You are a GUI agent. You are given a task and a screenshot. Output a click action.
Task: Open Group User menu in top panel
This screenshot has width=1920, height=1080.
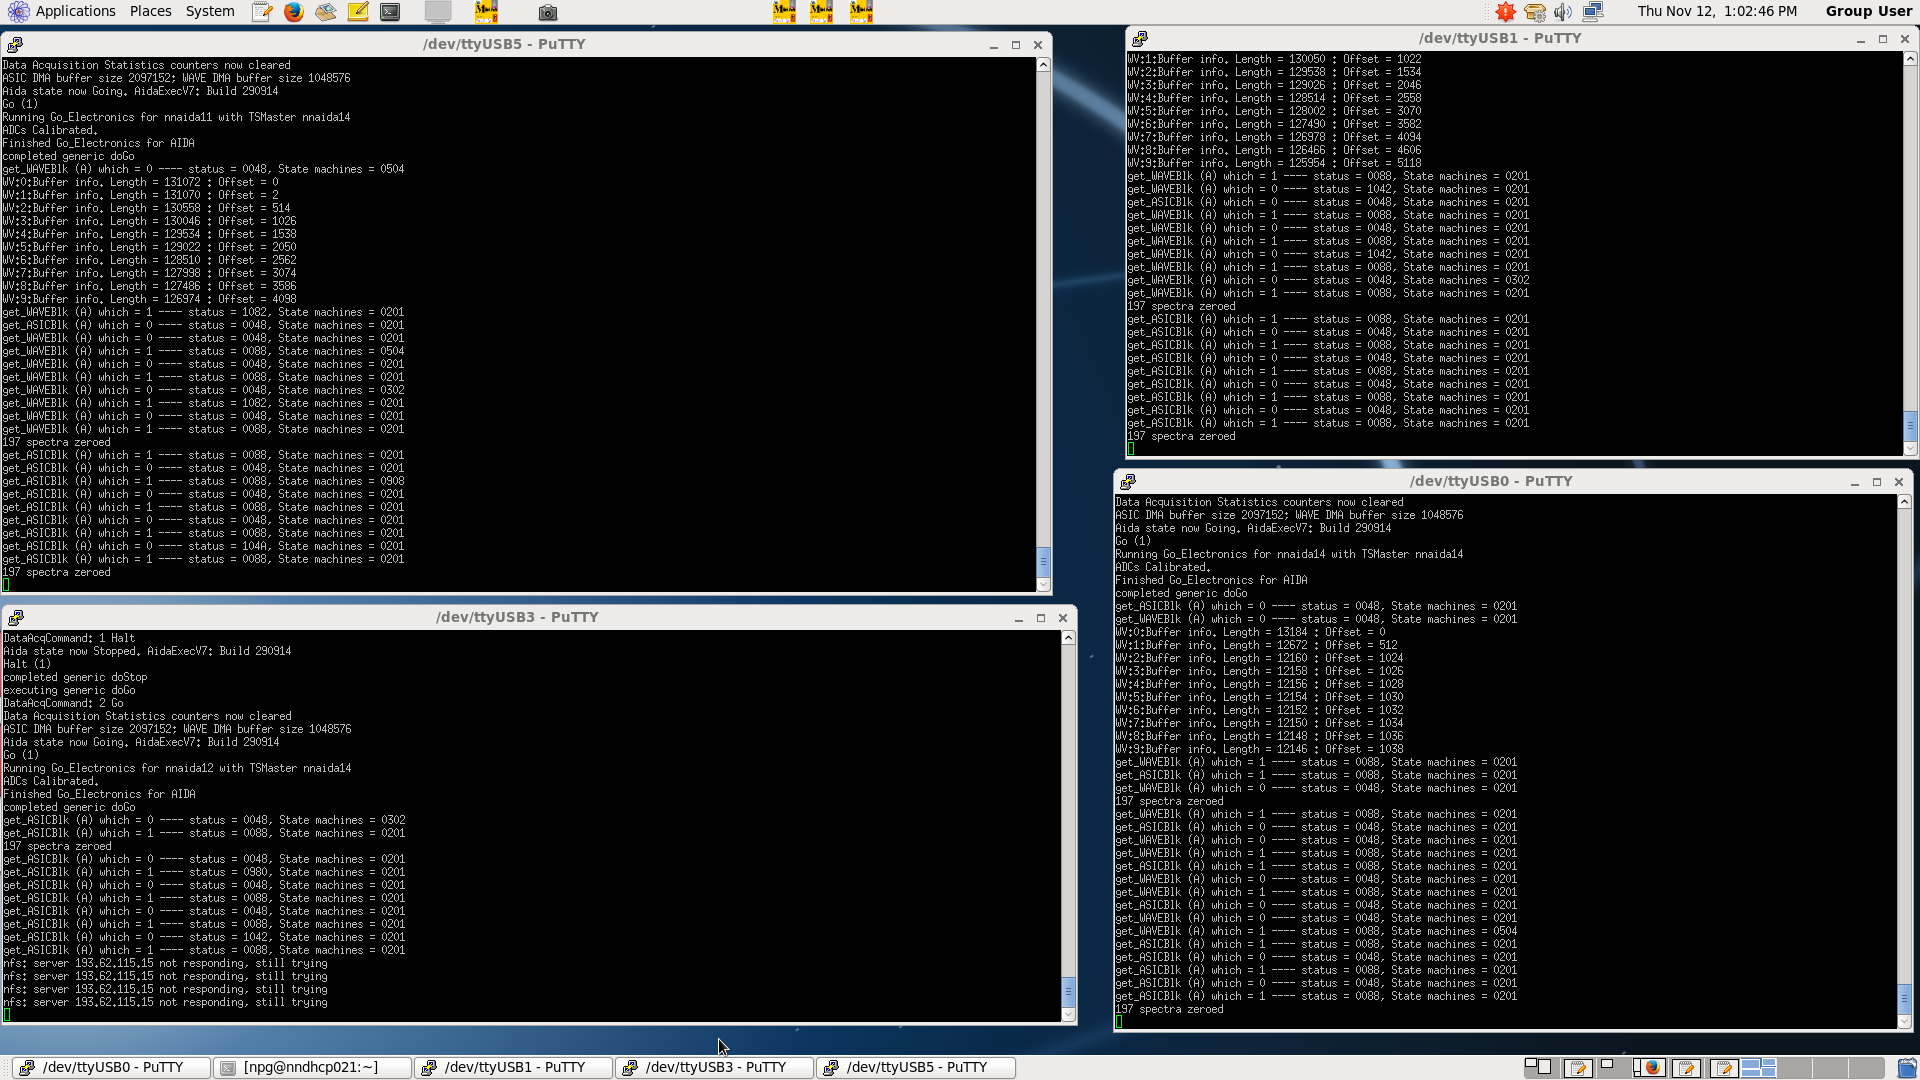(x=1867, y=11)
